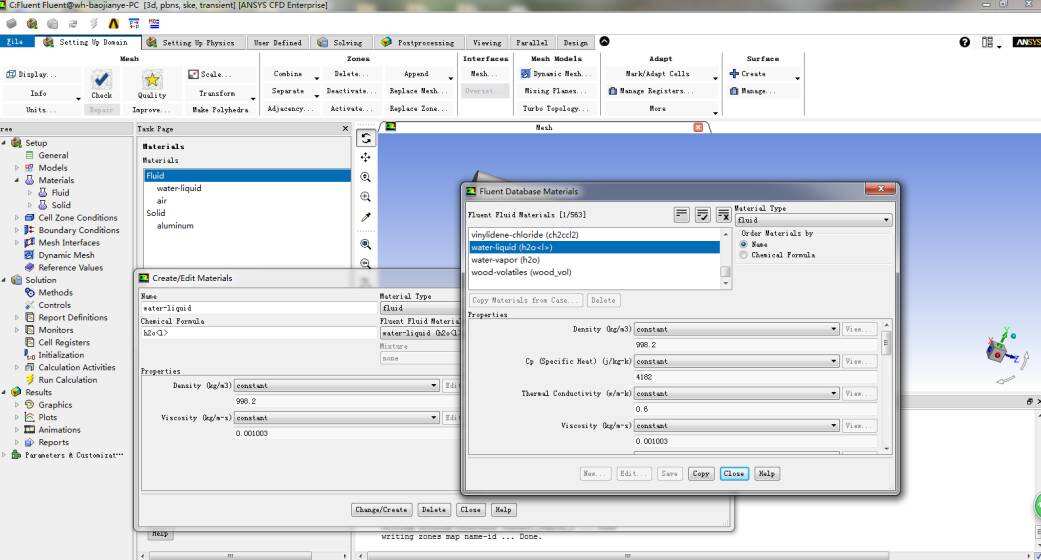The image size is (1041, 560).
Task: Open Material Type dropdown in Database Materials
Action: [813, 220]
